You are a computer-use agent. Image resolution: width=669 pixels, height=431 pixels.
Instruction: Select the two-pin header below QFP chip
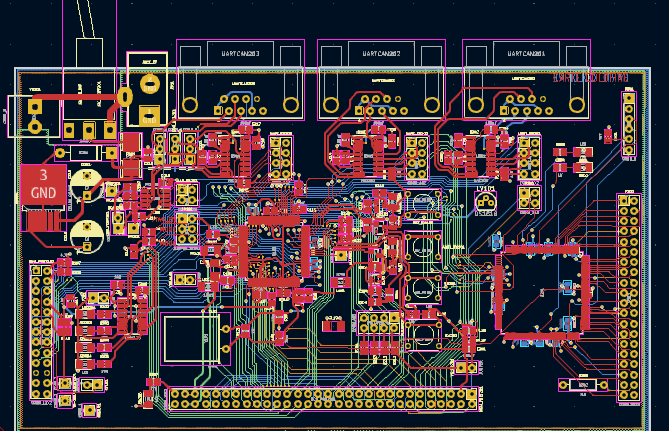[466, 367]
